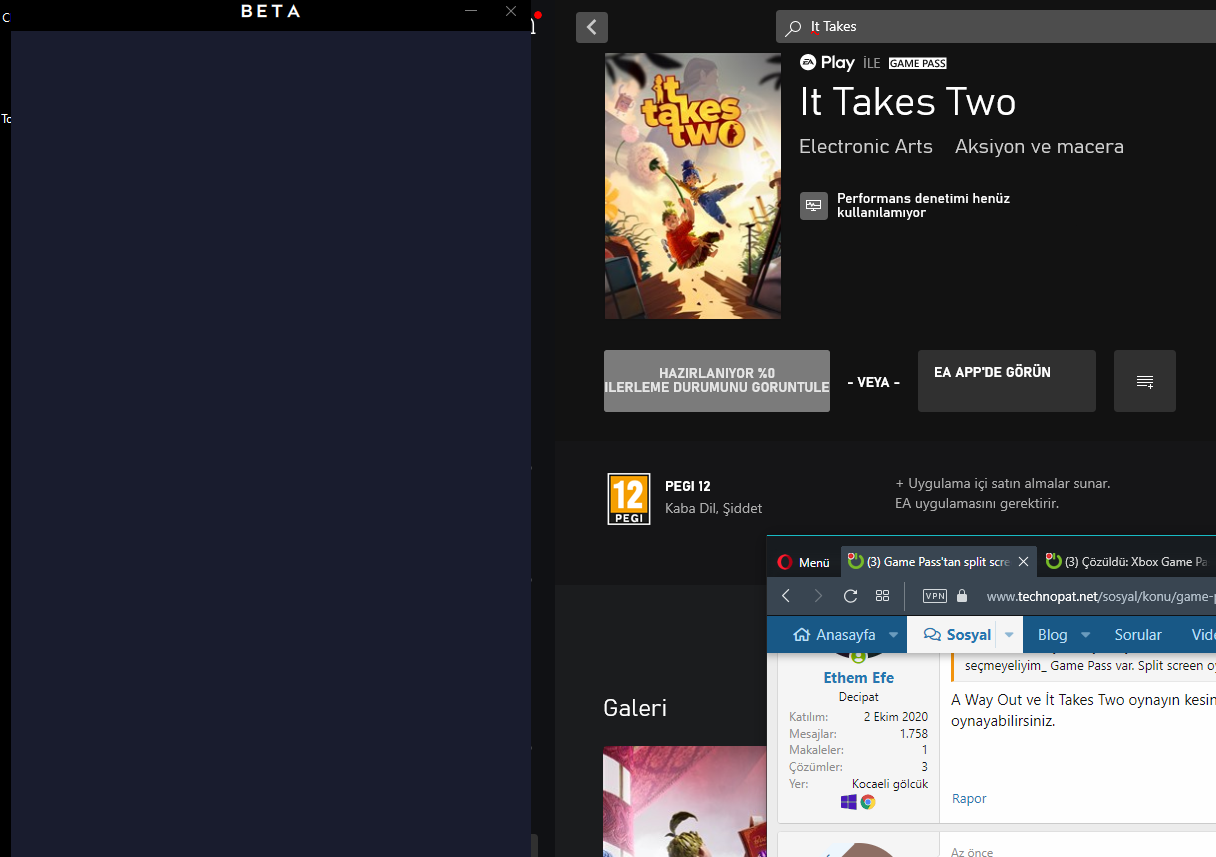
Task: Open the Opera 'Menü' button
Action: tap(804, 562)
